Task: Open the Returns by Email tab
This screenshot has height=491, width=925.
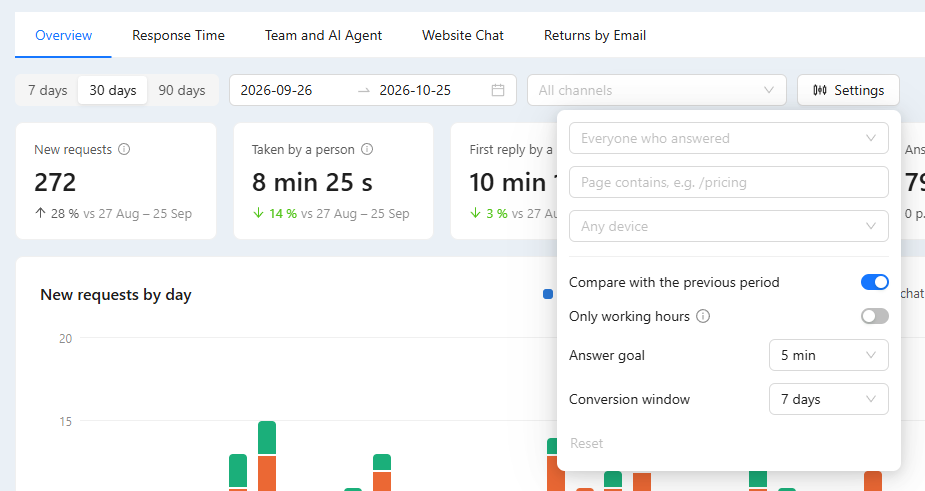Action: pos(595,35)
